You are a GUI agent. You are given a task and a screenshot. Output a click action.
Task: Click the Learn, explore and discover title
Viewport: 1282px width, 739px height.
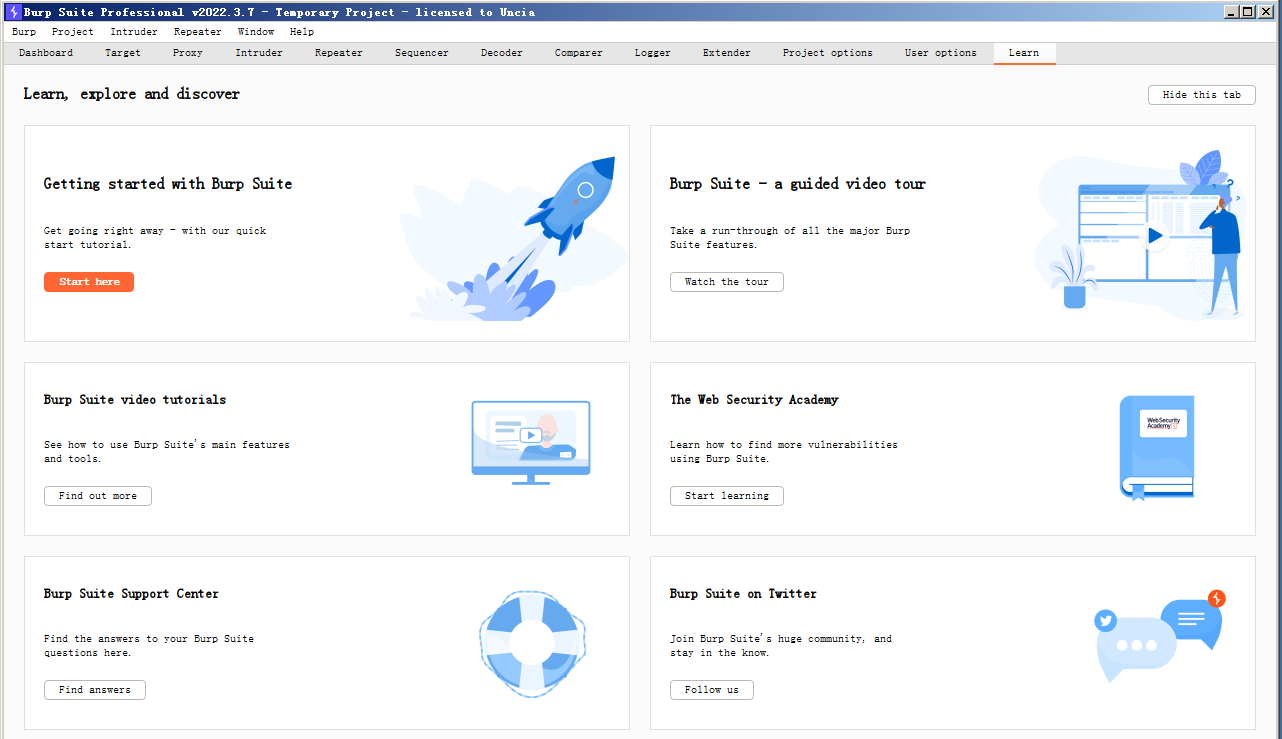pyautogui.click(x=132, y=94)
